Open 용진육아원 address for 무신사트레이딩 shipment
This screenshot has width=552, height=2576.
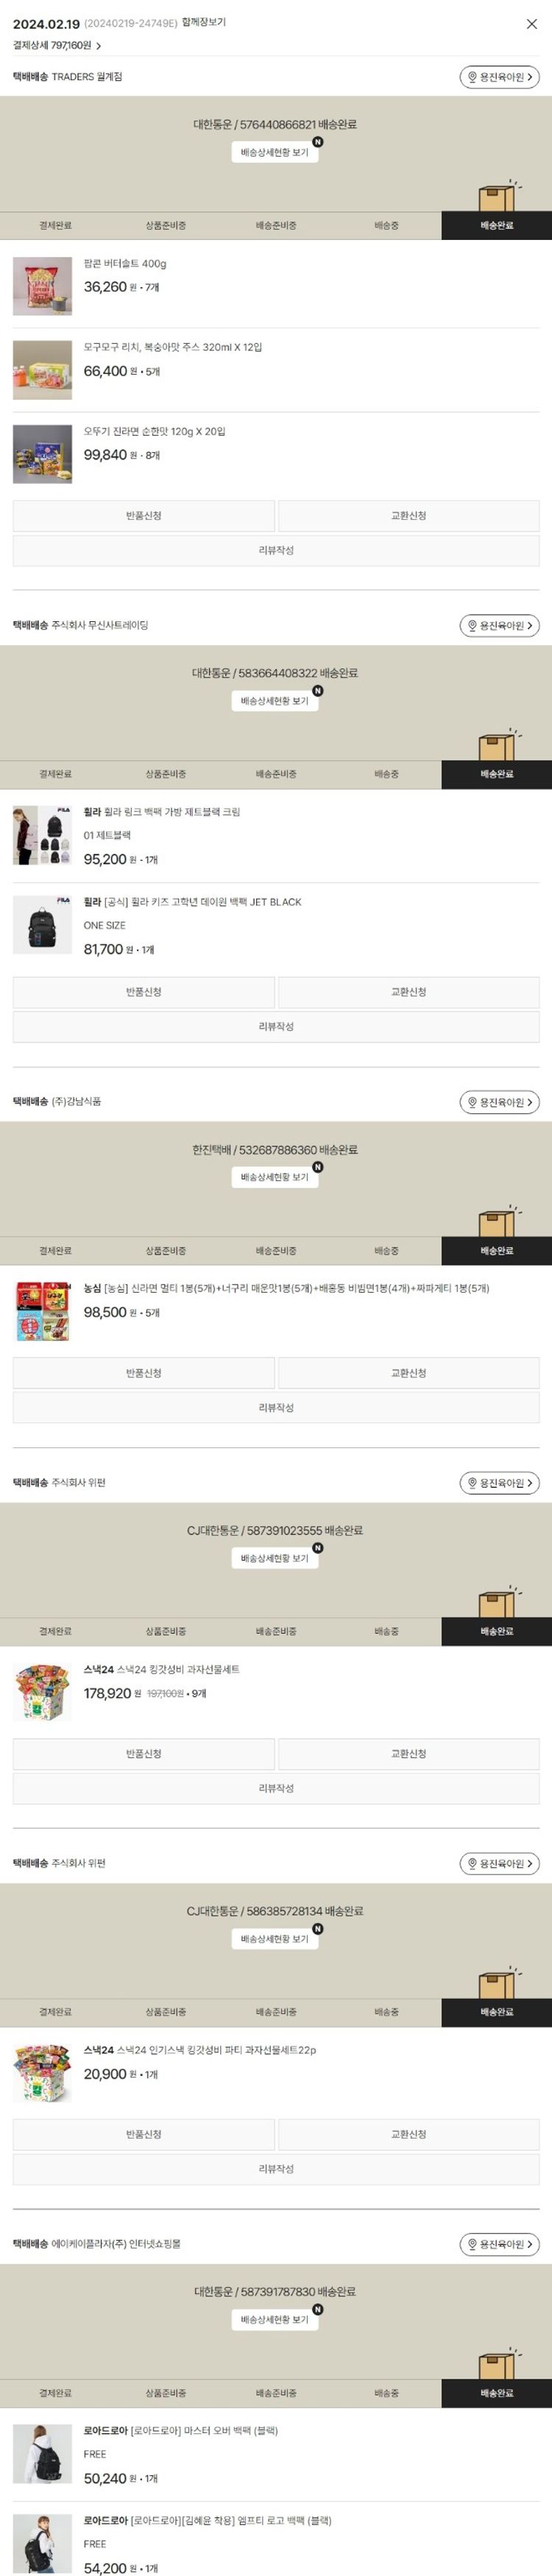[499, 626]
